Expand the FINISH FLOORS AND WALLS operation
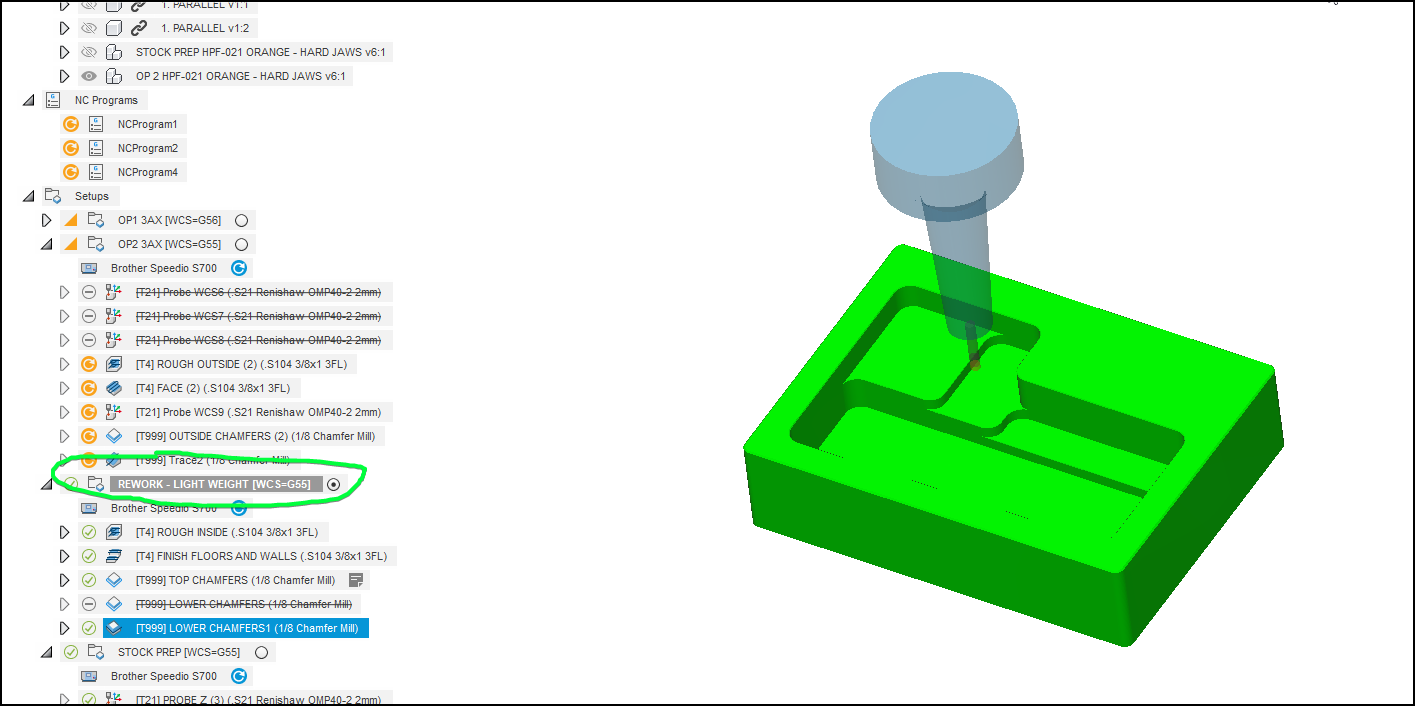This screenshot has width=1415, height=706. [64, 555]
